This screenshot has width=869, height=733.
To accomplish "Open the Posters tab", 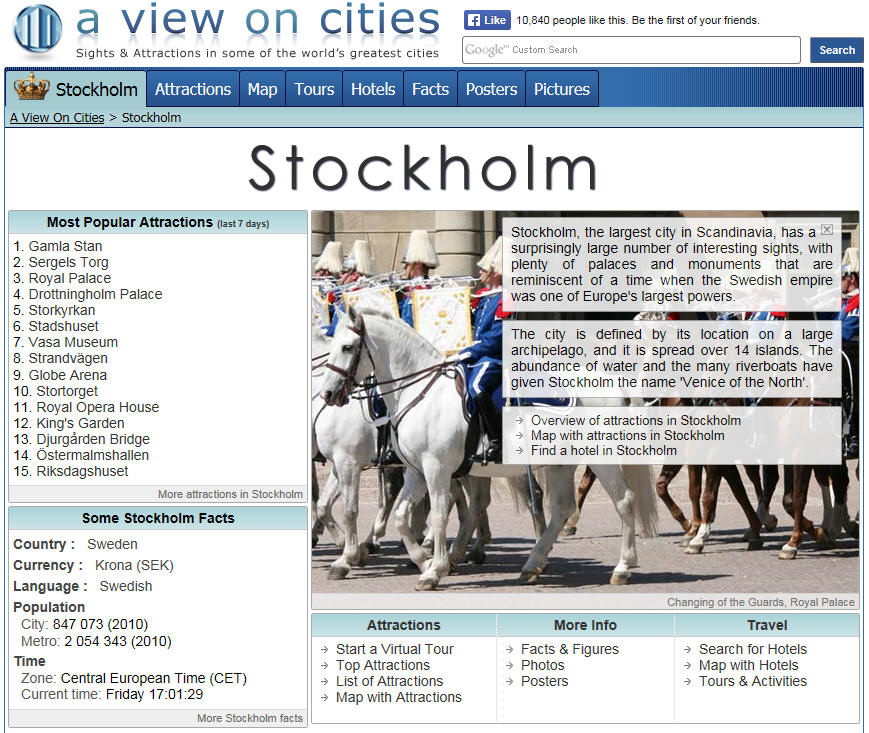I will point(491,89).
